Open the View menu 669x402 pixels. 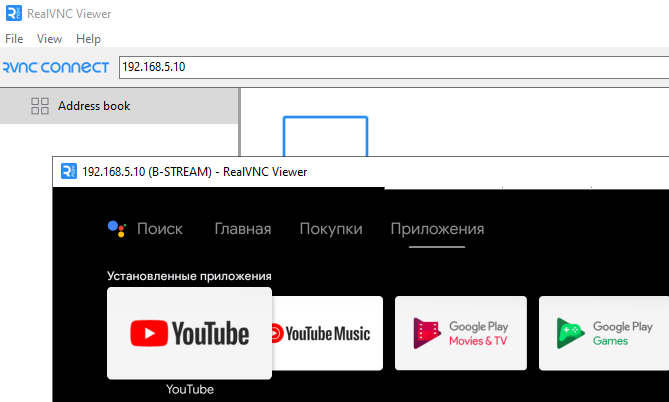[x=49, y=39]
